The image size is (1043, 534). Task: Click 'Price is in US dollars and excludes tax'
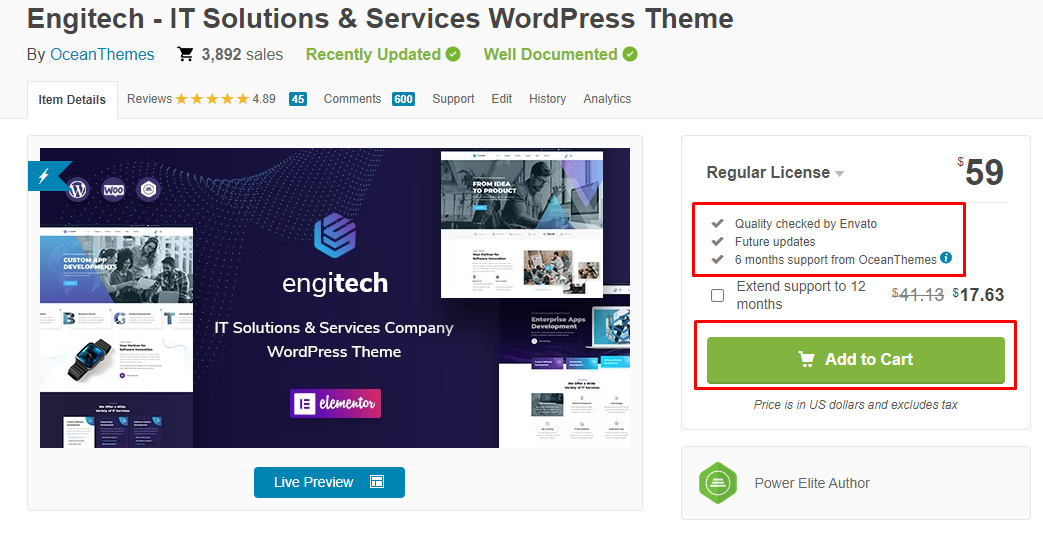point(855,404)
